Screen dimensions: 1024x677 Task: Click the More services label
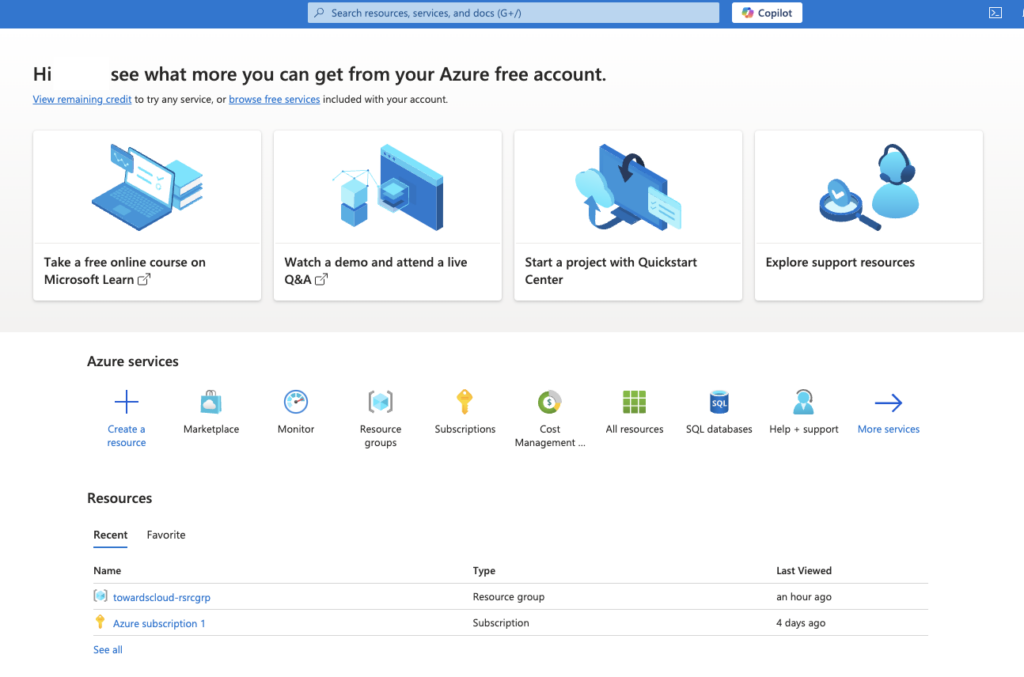(888, 429)
